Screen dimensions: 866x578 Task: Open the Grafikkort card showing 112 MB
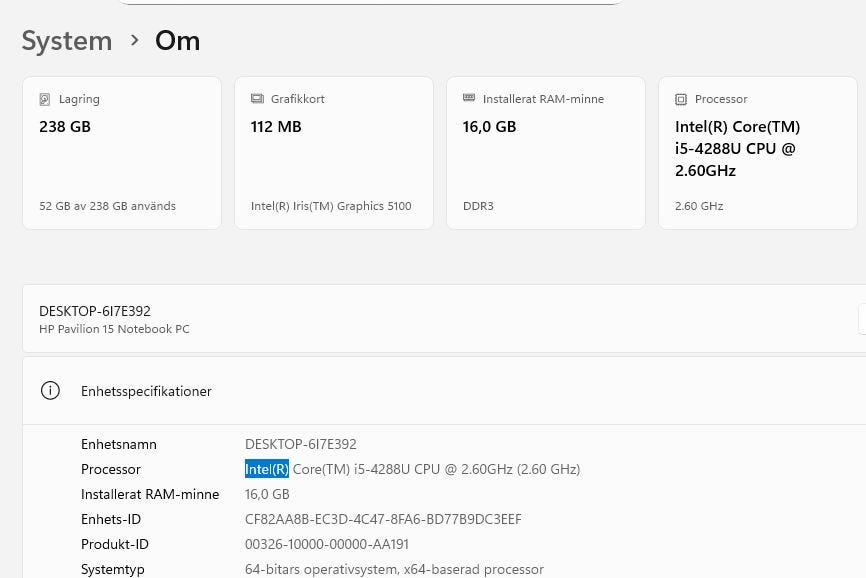point(334,153)
